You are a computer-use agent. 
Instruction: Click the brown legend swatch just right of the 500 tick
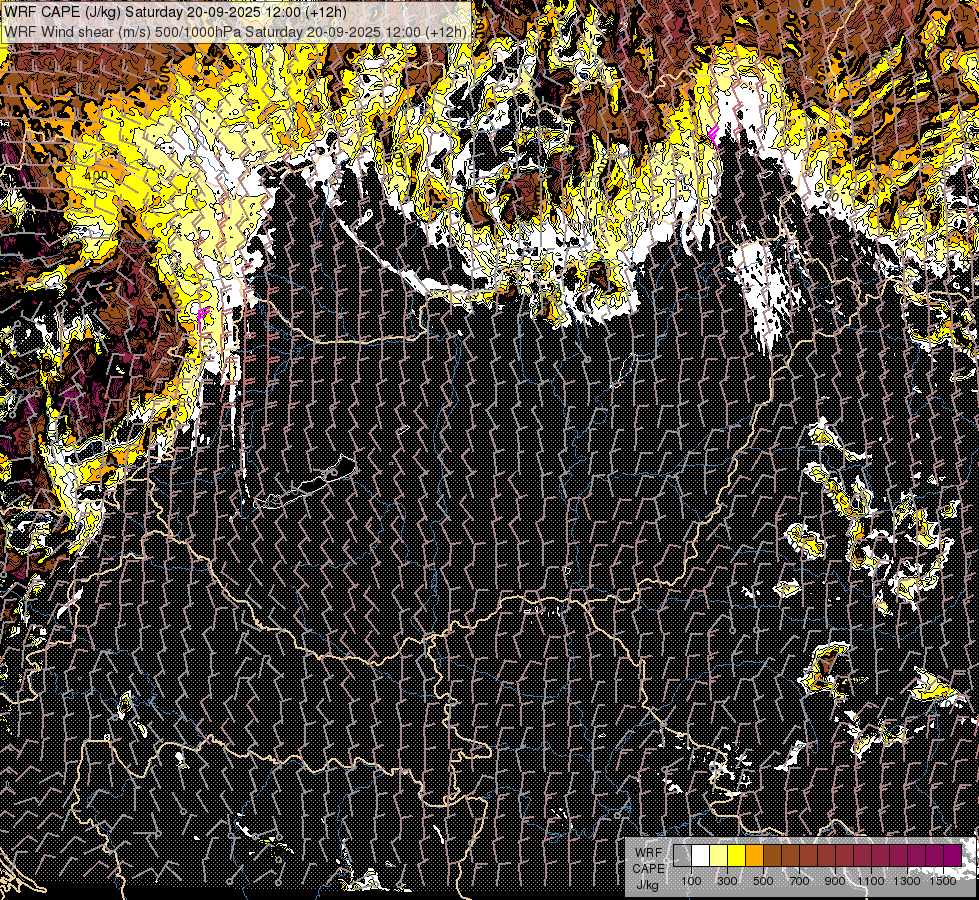[772, 856]
